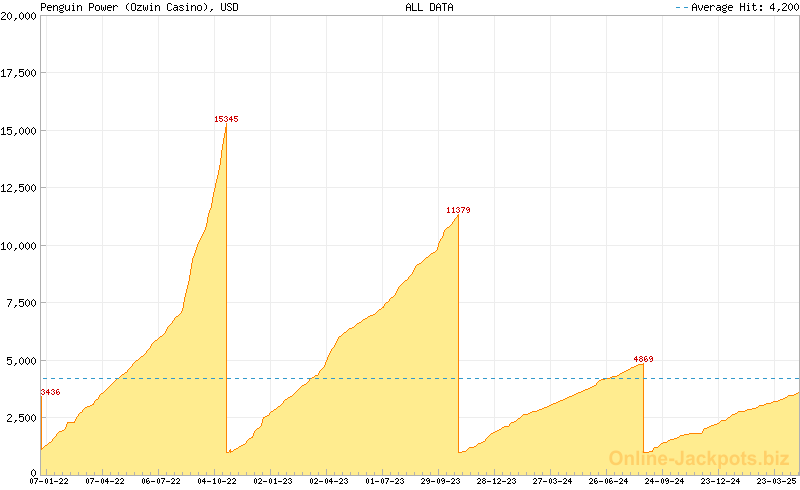Image resolution: width=800 pixels, height=490 pixels.
Task: Click the 15345 peak value label
Action: click(x=226, y=119)
